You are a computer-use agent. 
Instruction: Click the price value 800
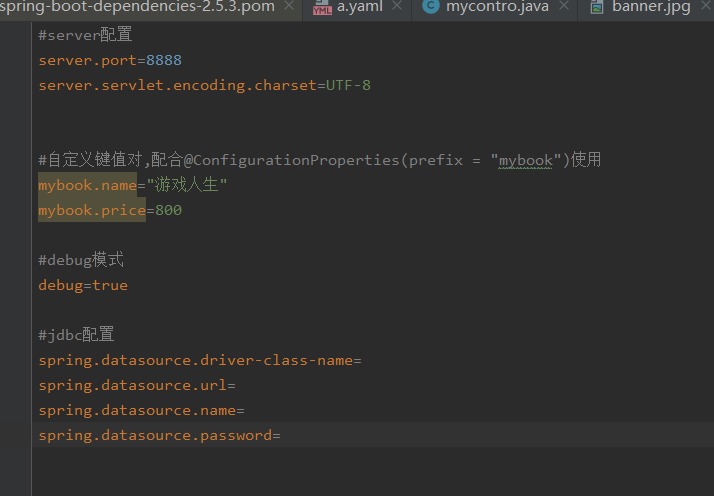(x=168, y=210)
